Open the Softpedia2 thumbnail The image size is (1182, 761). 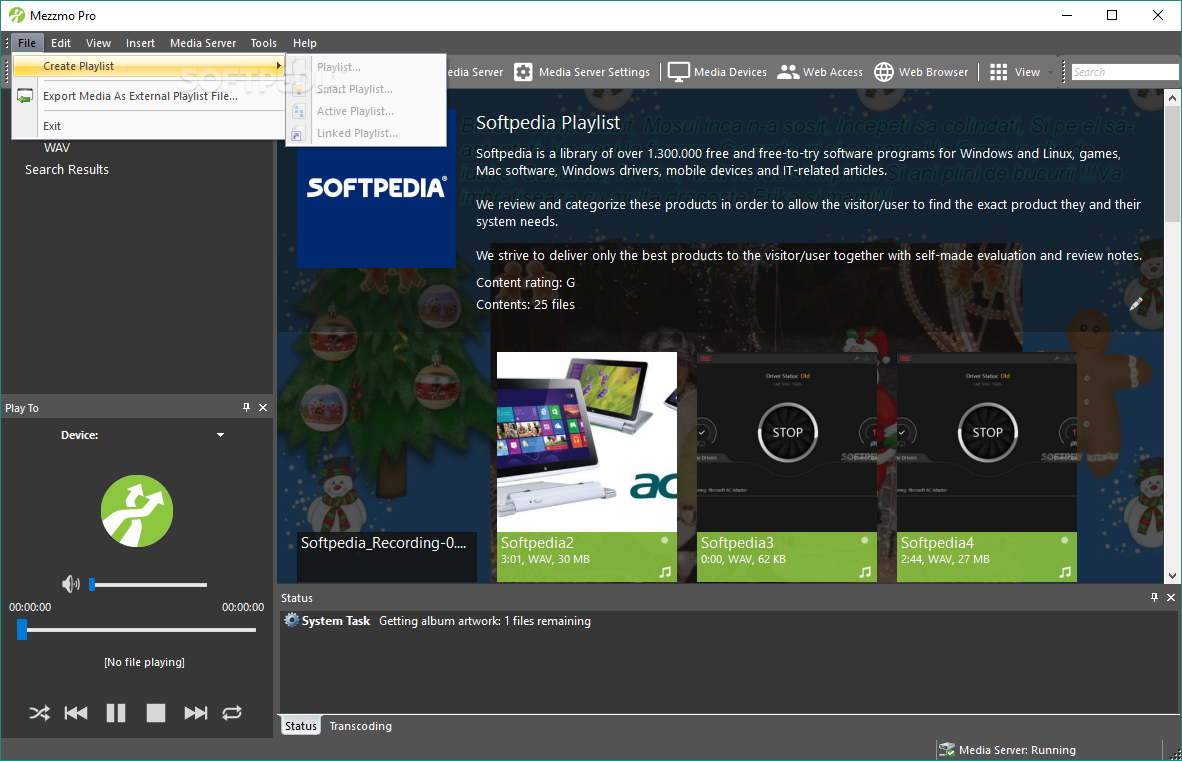coord(586,442)
